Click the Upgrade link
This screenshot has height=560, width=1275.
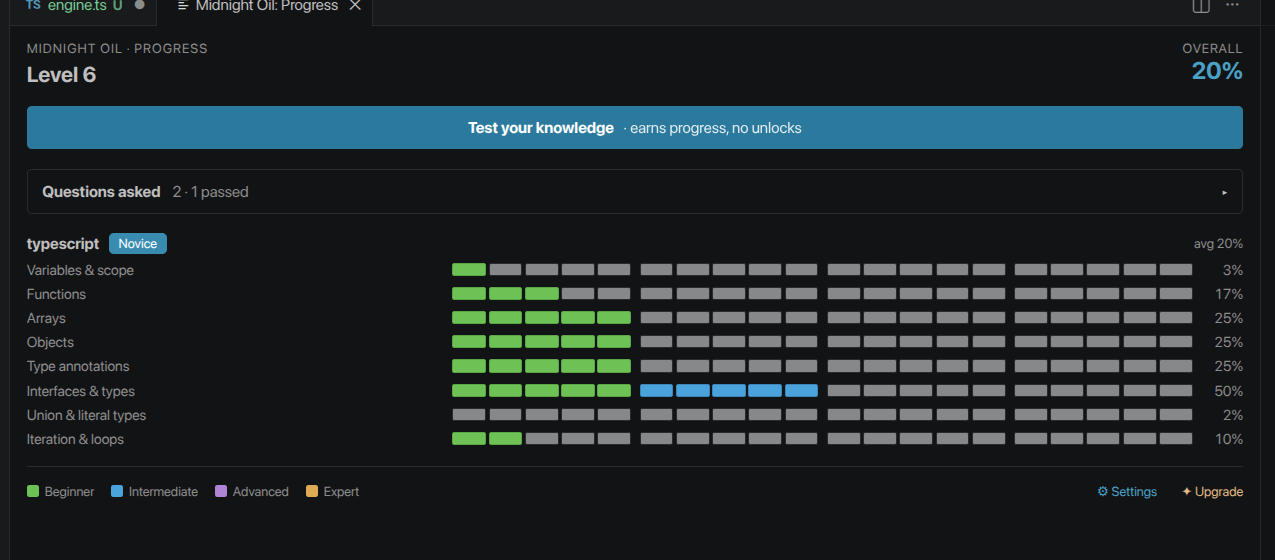(1212, 492)
